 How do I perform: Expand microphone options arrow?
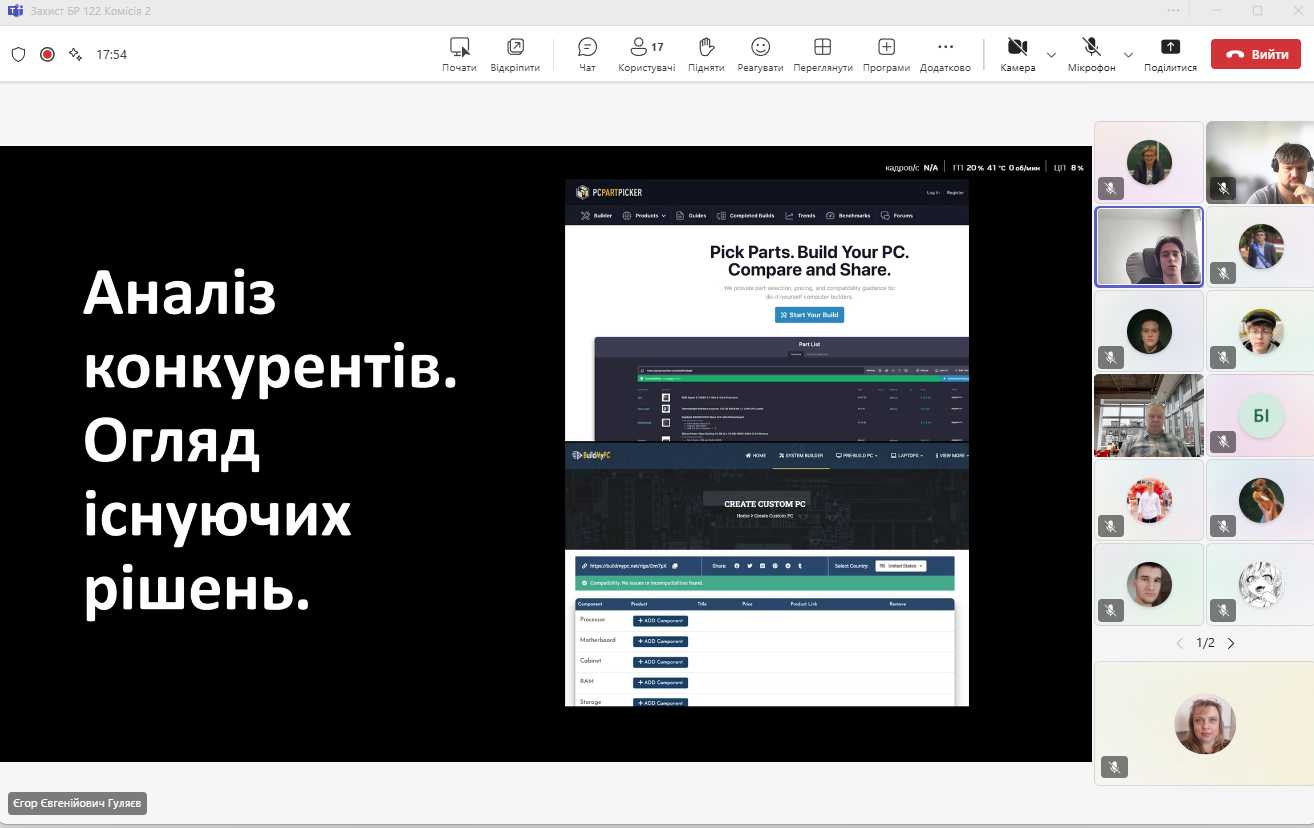tap(1128, 54)
